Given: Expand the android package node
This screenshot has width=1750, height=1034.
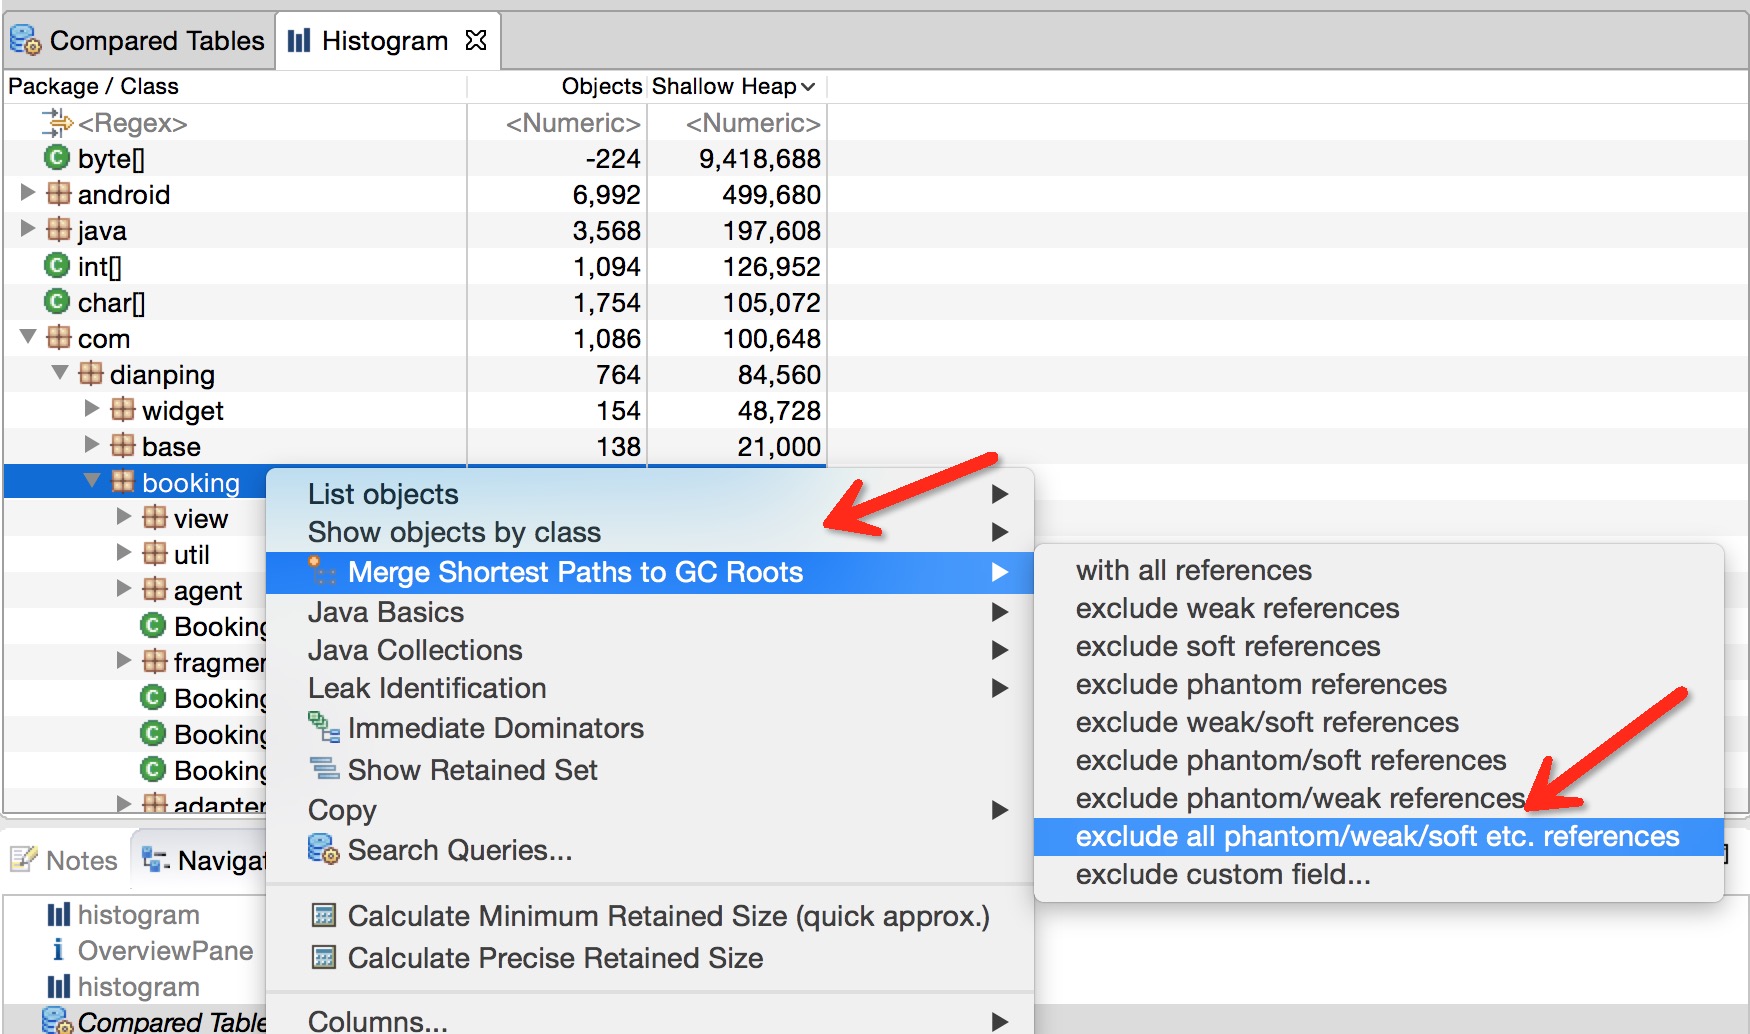Looking at the screenshot, I should point(28,192).
